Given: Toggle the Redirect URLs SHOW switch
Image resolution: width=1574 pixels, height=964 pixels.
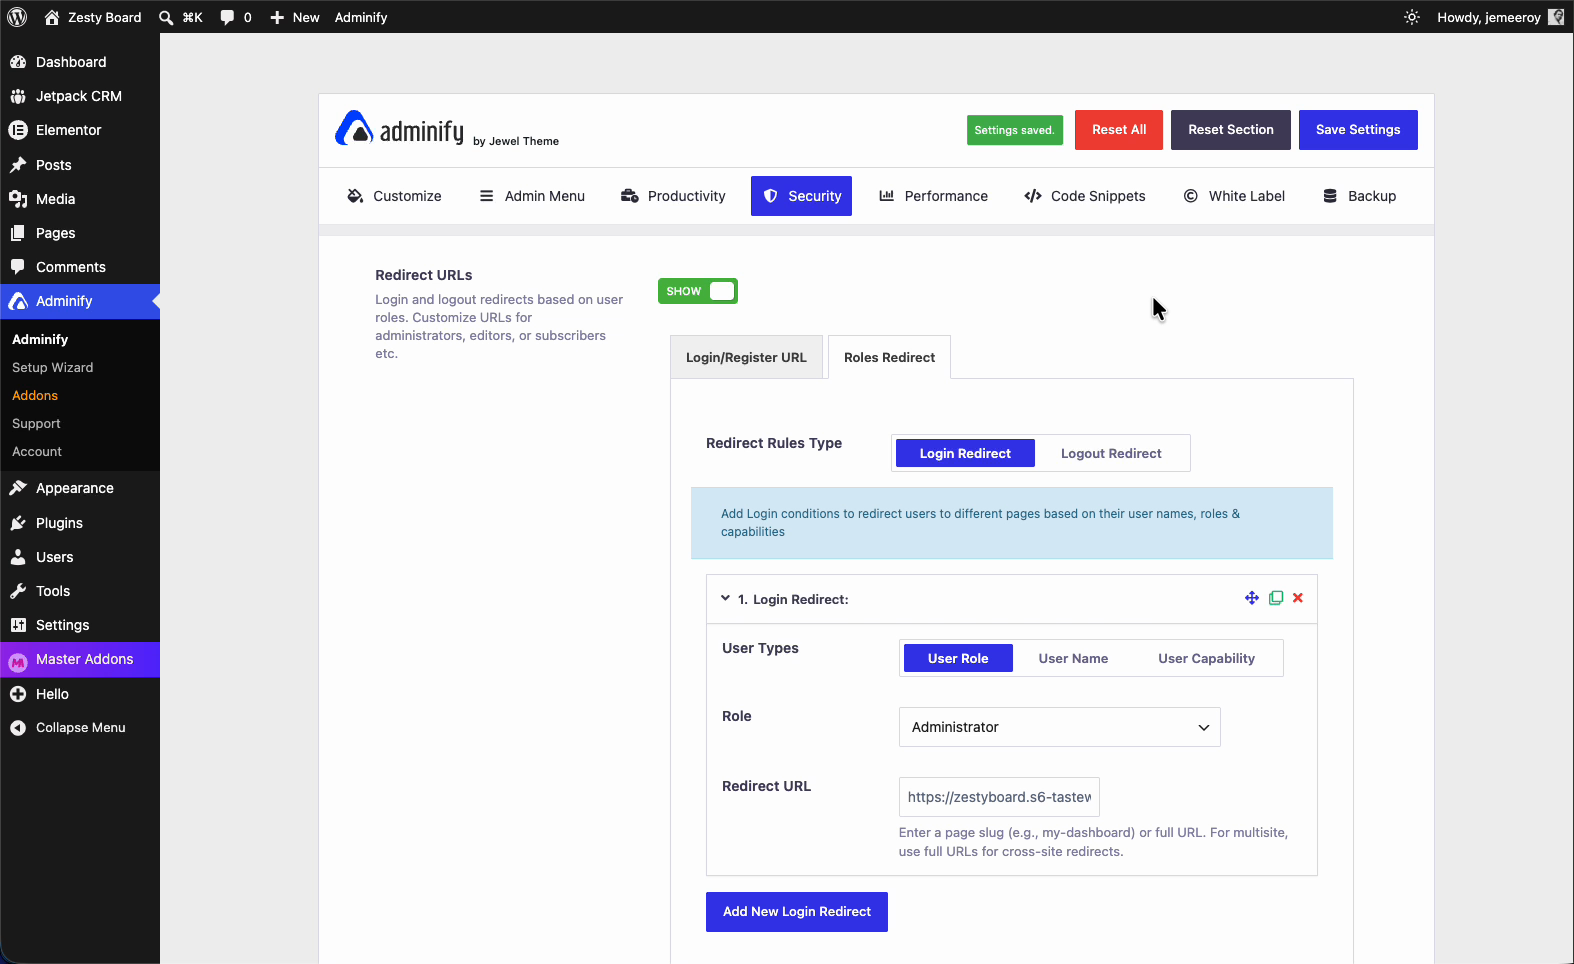Looking at the screenshot, I should tap(698, 291).
